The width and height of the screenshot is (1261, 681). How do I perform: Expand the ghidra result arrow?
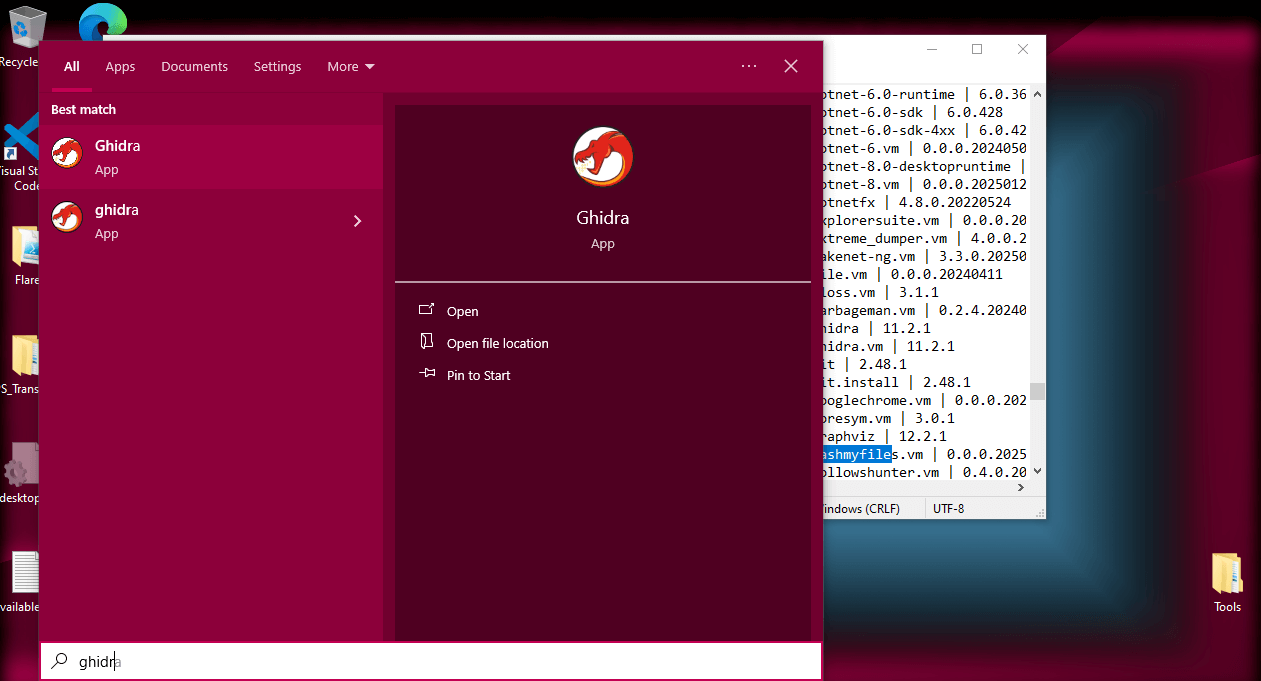[358, 221]
